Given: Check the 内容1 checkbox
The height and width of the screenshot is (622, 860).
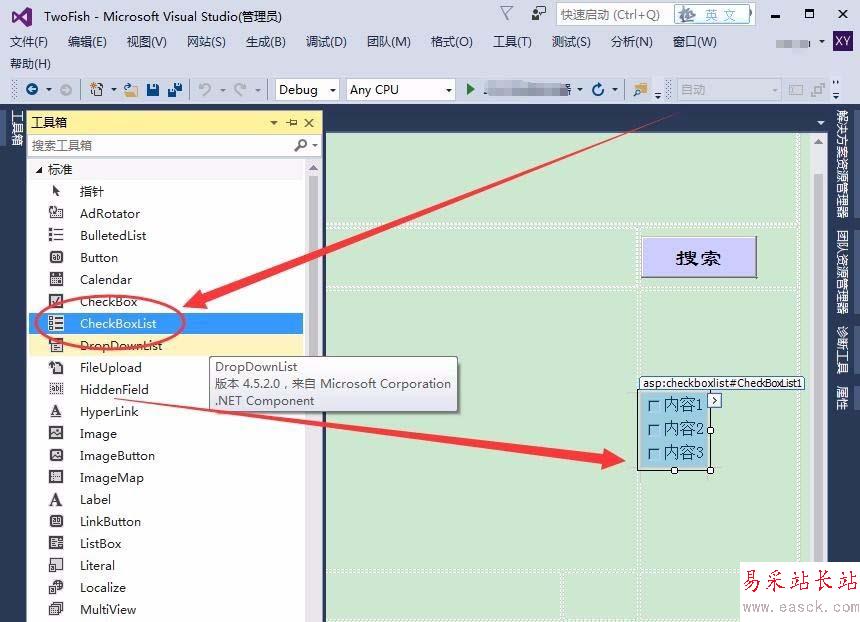Looking at the screenshot, I should (653, 405).
